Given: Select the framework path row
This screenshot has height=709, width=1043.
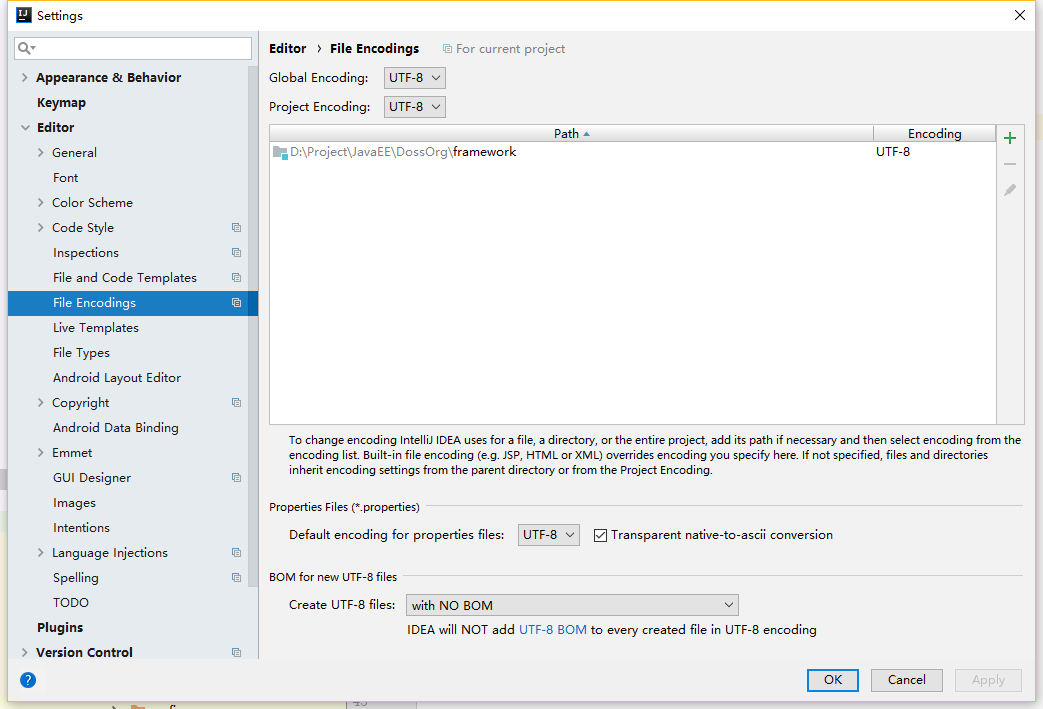Looking at the screenshot, I should pyautogui.click(x=633, y=152).
